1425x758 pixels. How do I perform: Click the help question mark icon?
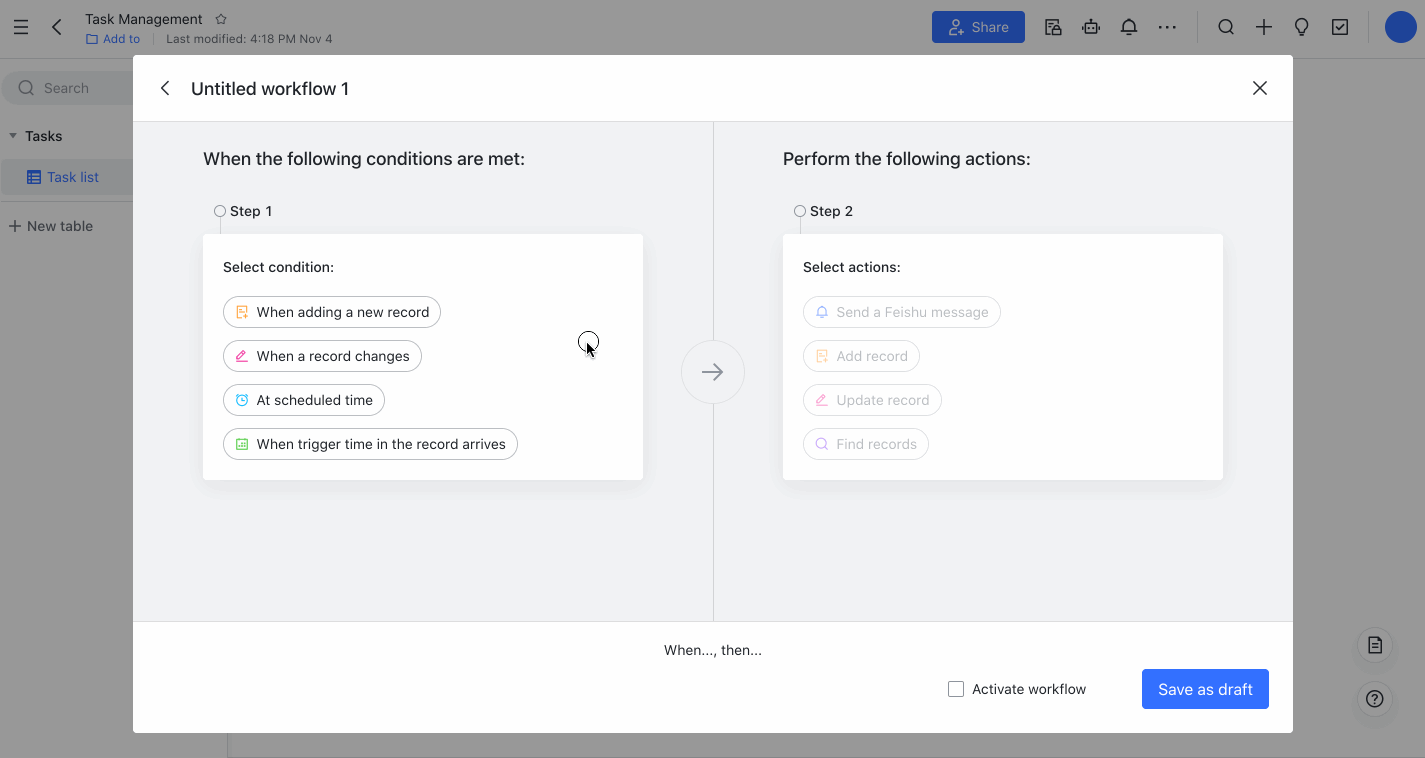point(1374,699)
